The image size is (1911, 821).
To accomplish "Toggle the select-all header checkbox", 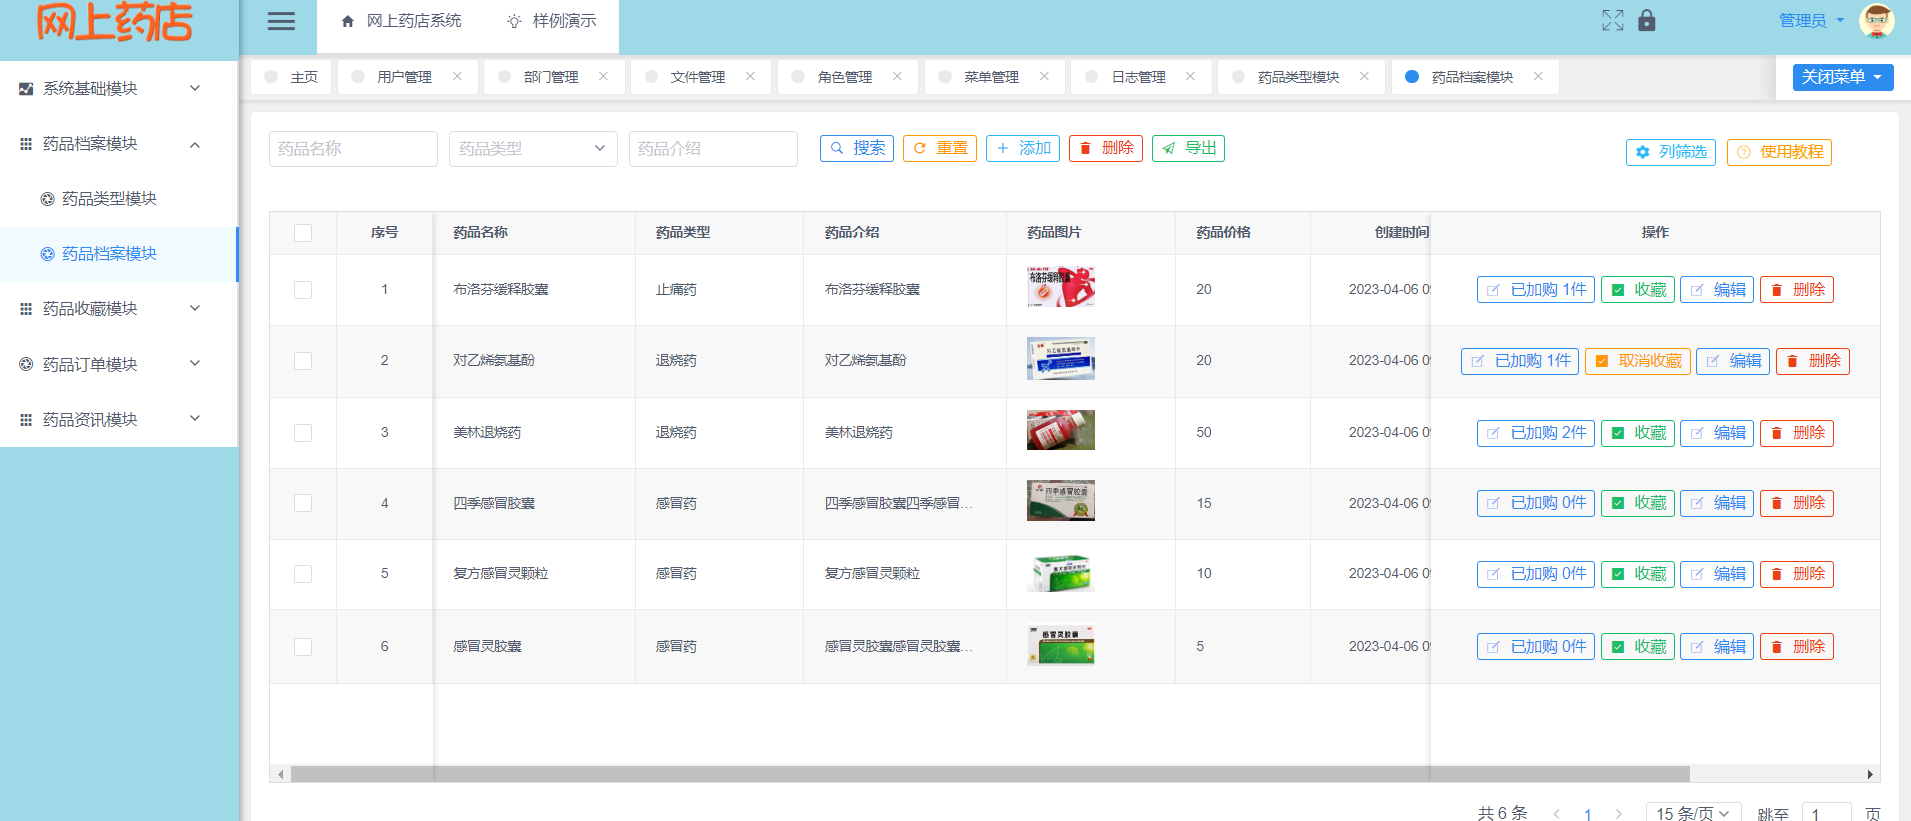I will pyautogui.click(x=303, y=233).
